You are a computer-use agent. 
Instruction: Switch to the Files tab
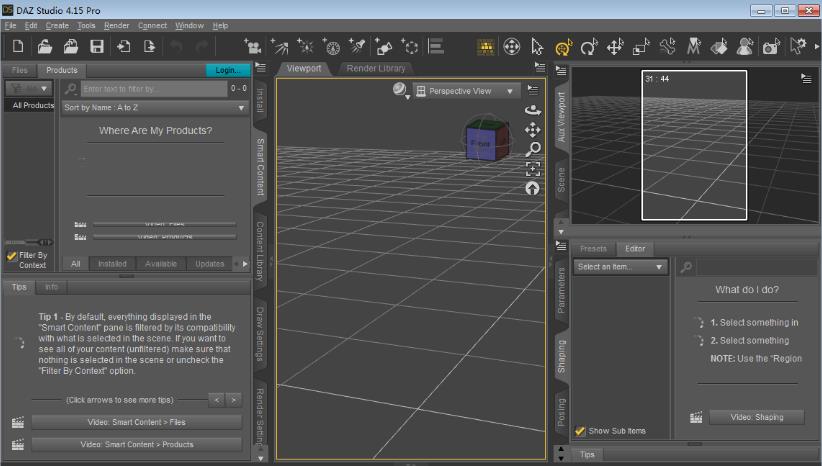(19, 70)
